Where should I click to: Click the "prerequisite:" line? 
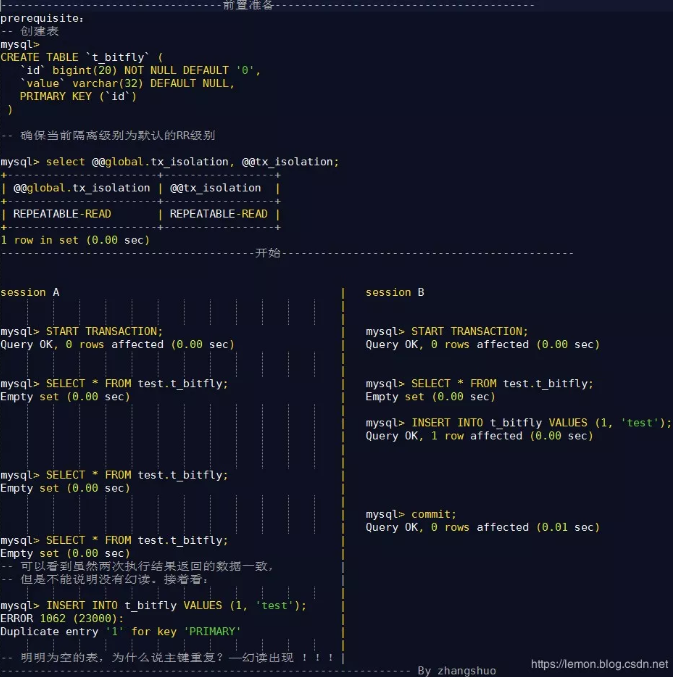coord(42,19)
